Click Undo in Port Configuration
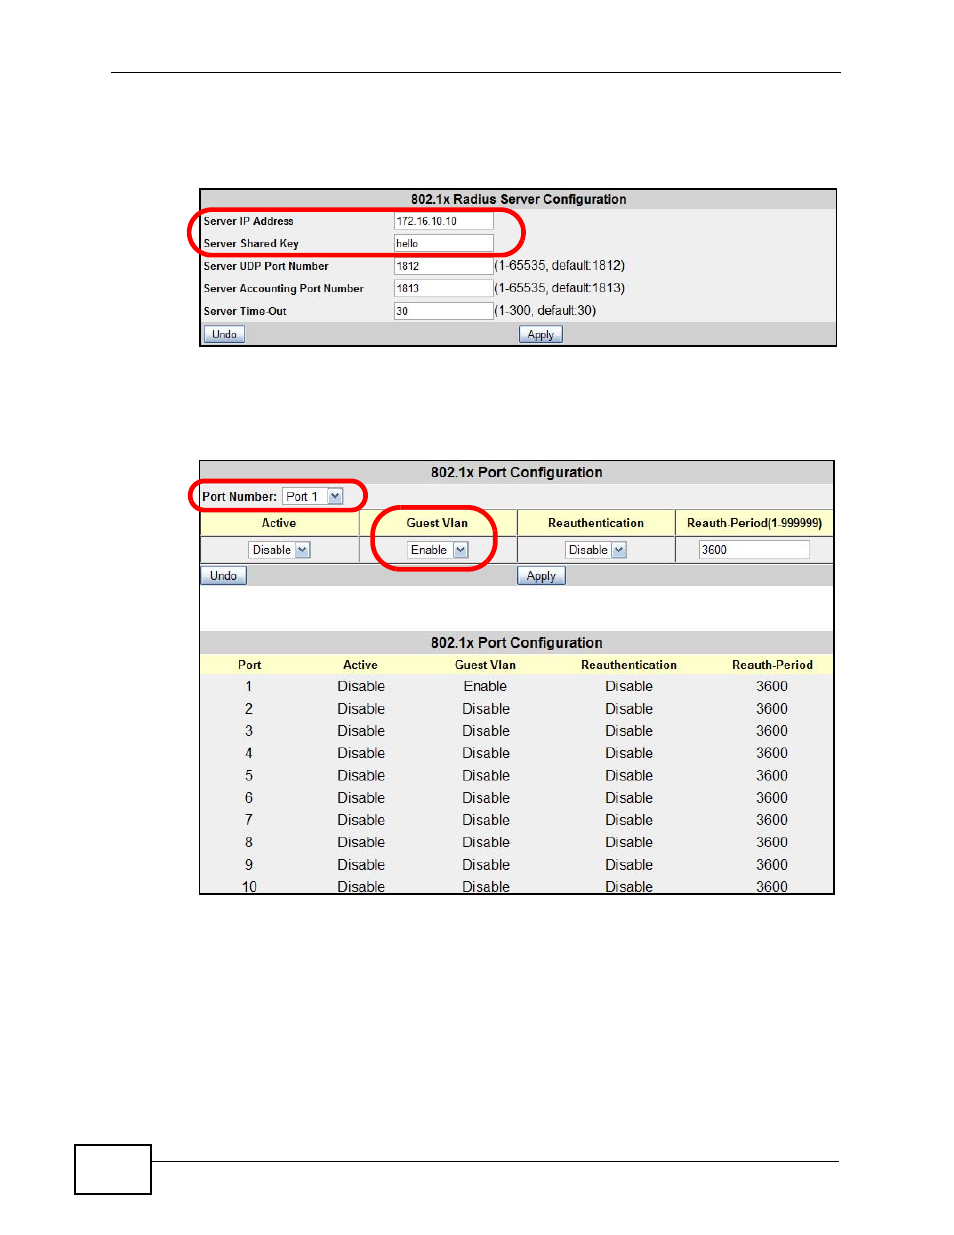Image resolution: width=954 pixels, height=1235 pixels. coord(223,576)
